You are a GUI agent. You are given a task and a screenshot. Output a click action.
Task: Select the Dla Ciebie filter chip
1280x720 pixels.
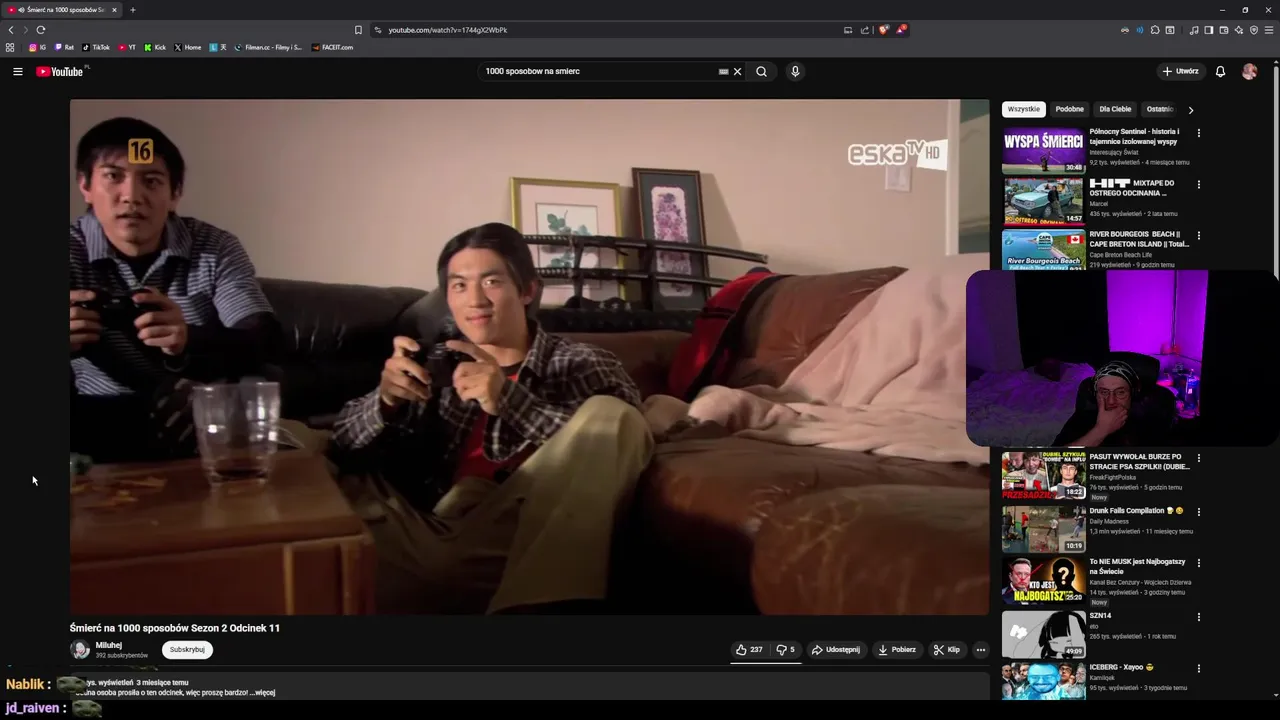(x=1115, y=109)
